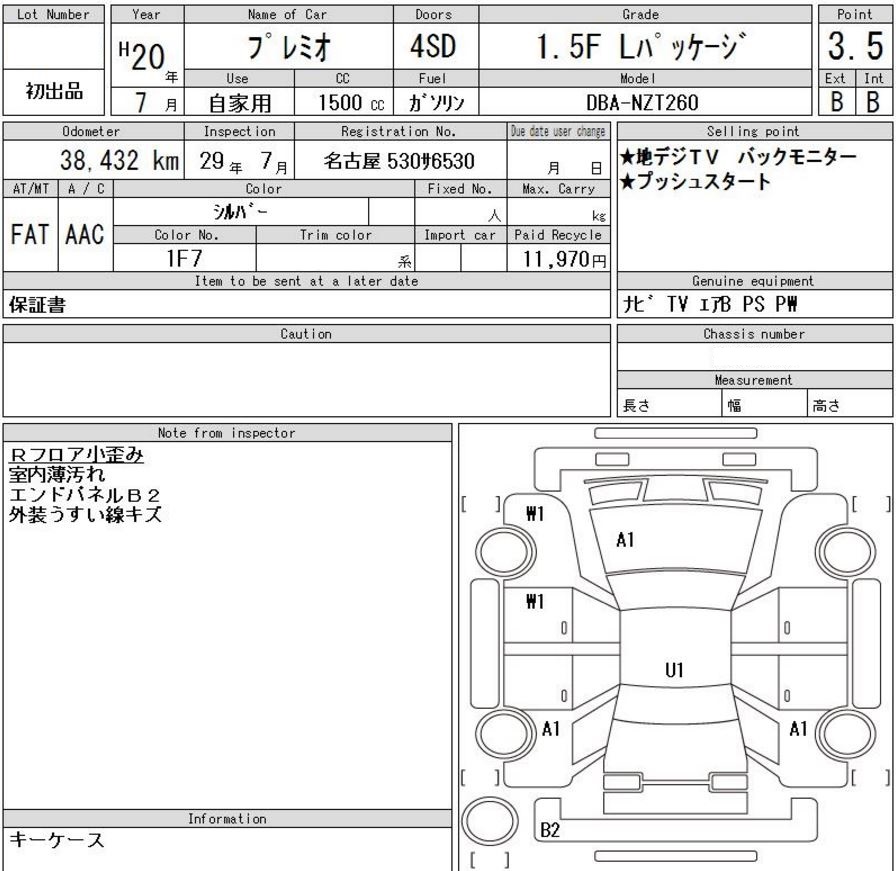896x871 pixels.
Task: Click the Rフロア小歪み underlined note
Action: [76, 454]
